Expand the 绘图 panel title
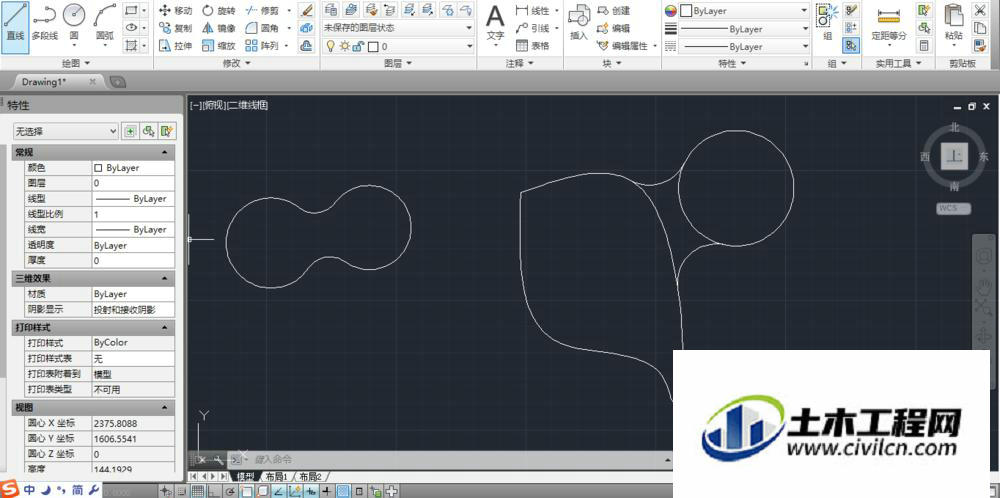The height and width of the screenshot is (498, 1000). [76, 63]
